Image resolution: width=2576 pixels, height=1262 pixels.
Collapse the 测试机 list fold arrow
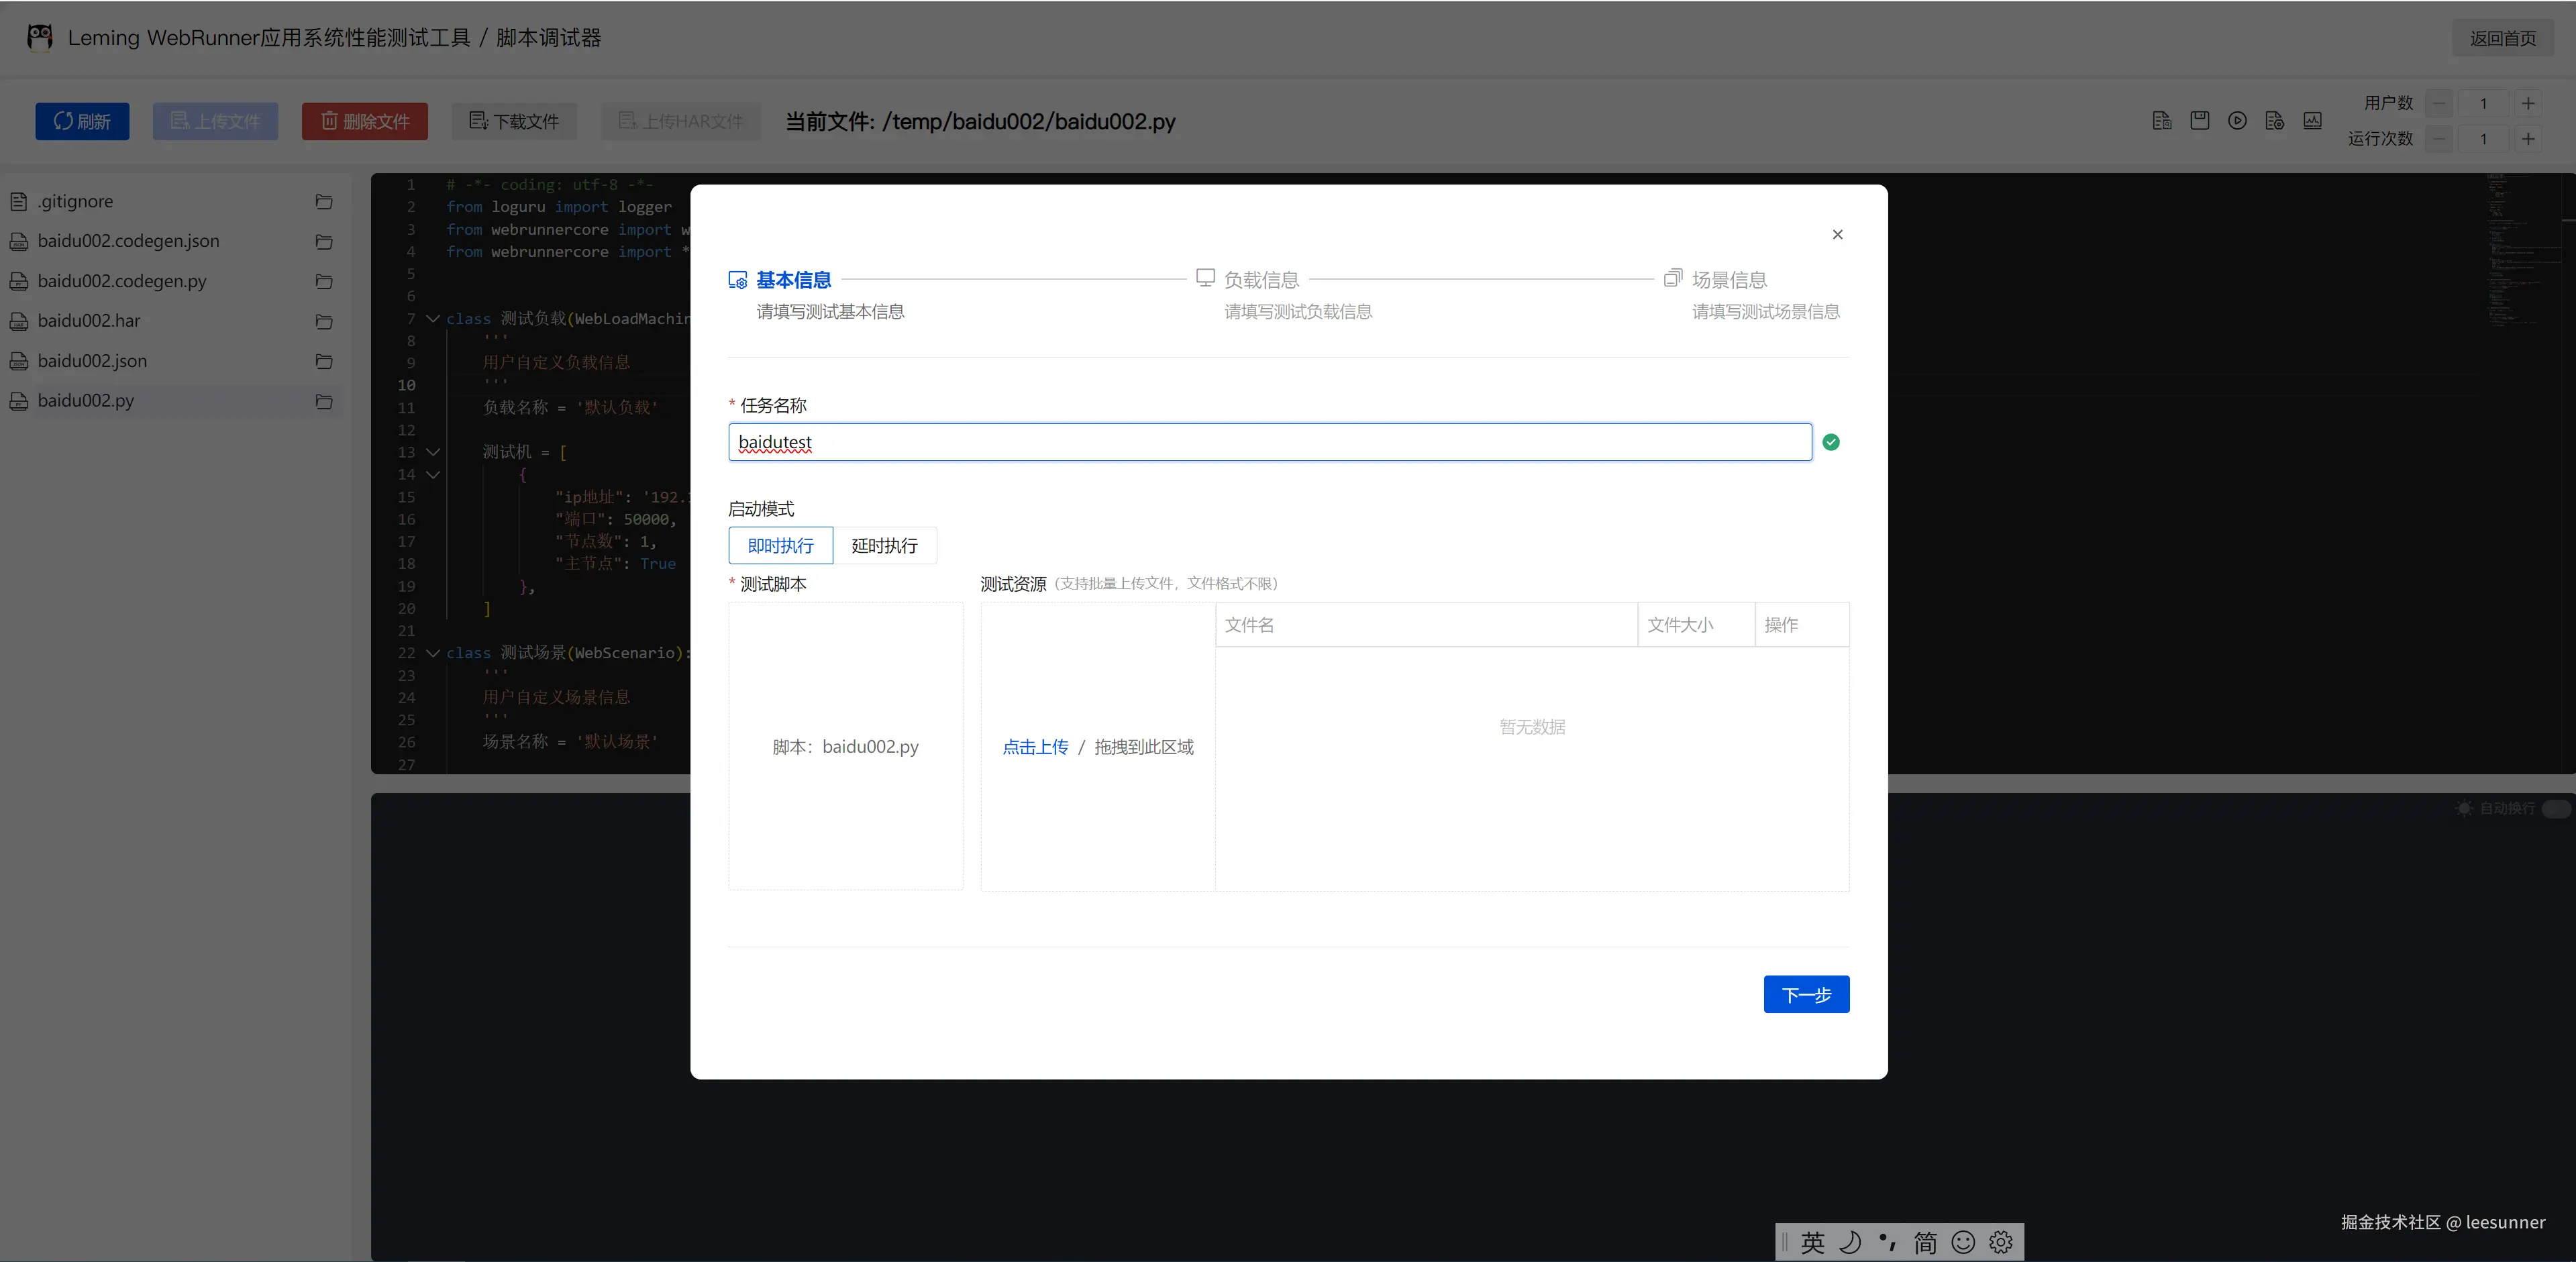[433, 452]
